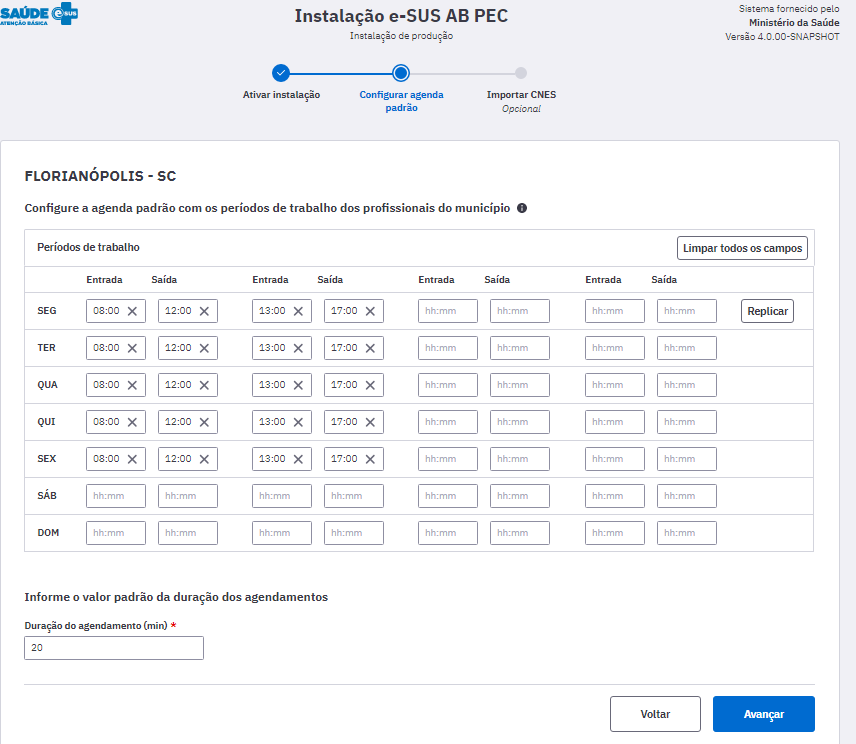Clear the TER second saída 17:00 field

point(370,348)
